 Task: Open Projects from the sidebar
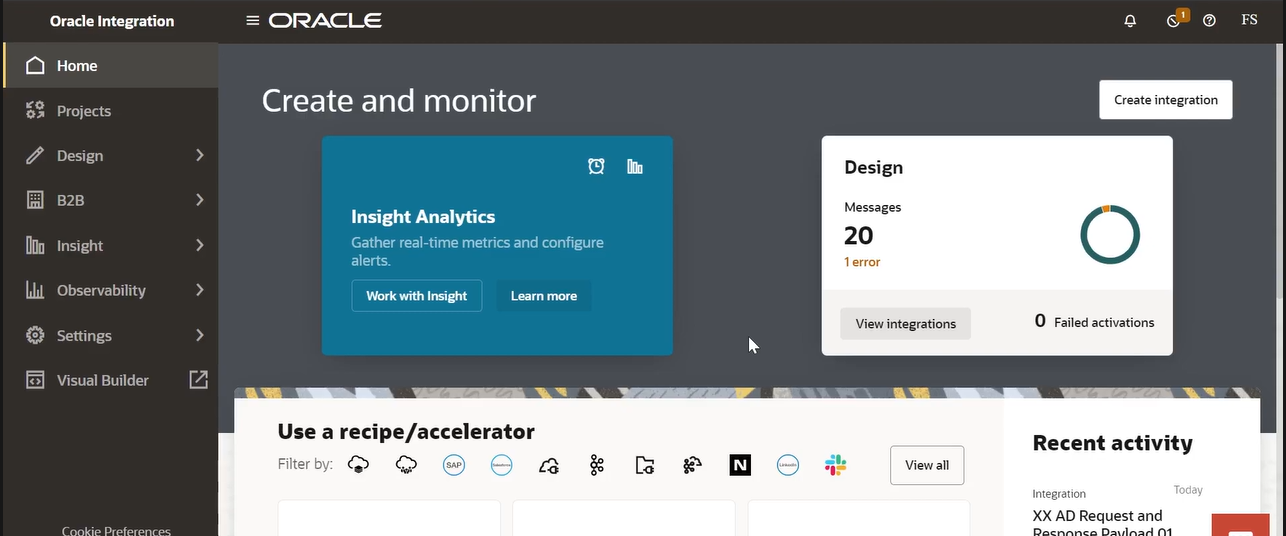tap(110, 111)
